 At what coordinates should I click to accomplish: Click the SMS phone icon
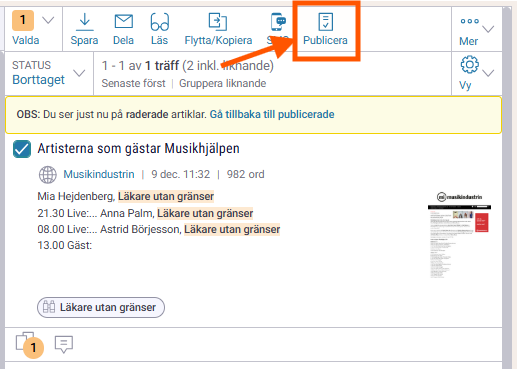click(278, 22)
